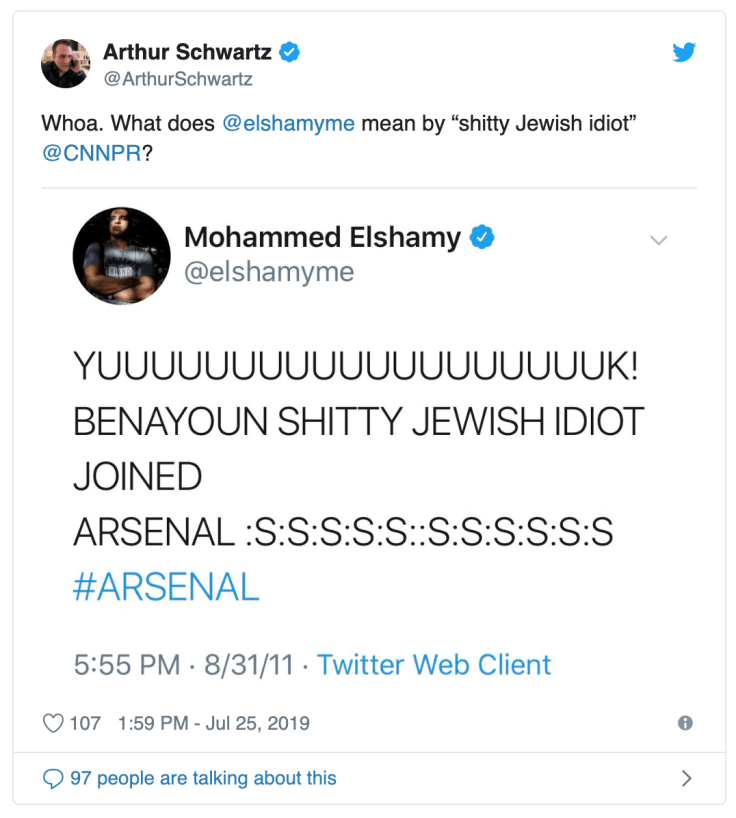Click Mohammed Elshamy's verified checkmark
736x818 pixels.
(484, 237)
